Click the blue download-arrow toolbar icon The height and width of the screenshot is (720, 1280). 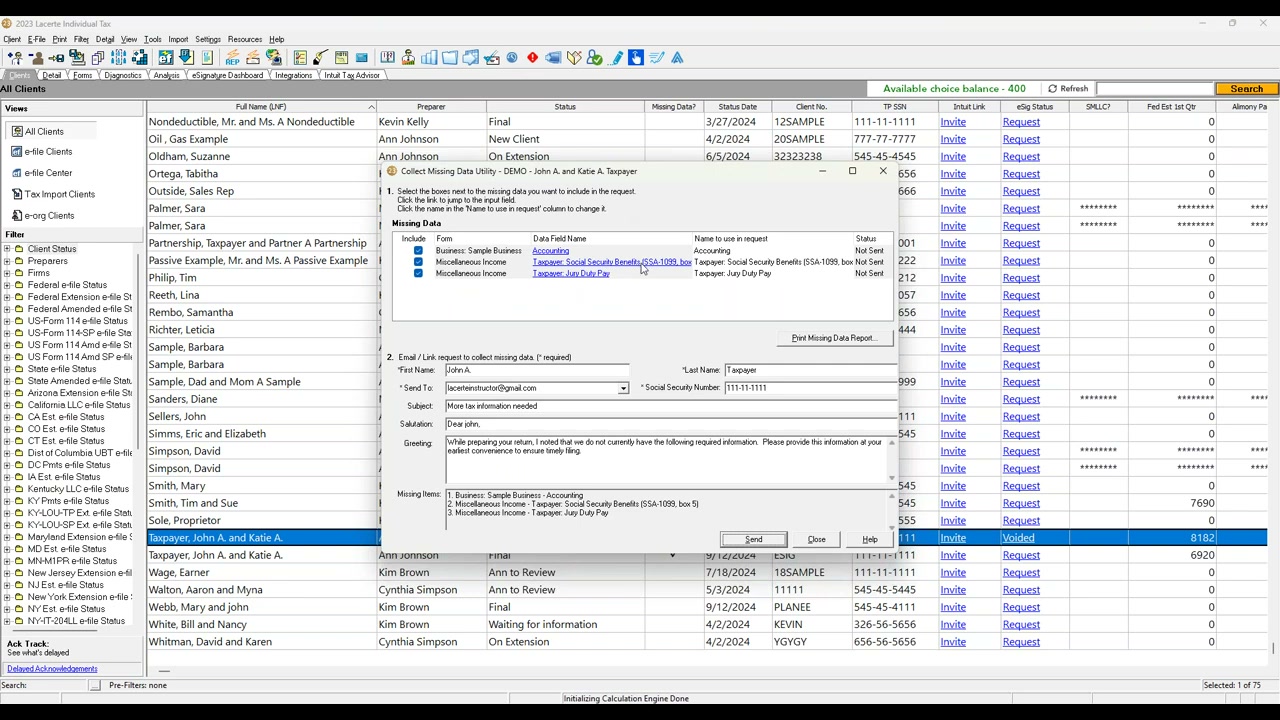(187, 58)
